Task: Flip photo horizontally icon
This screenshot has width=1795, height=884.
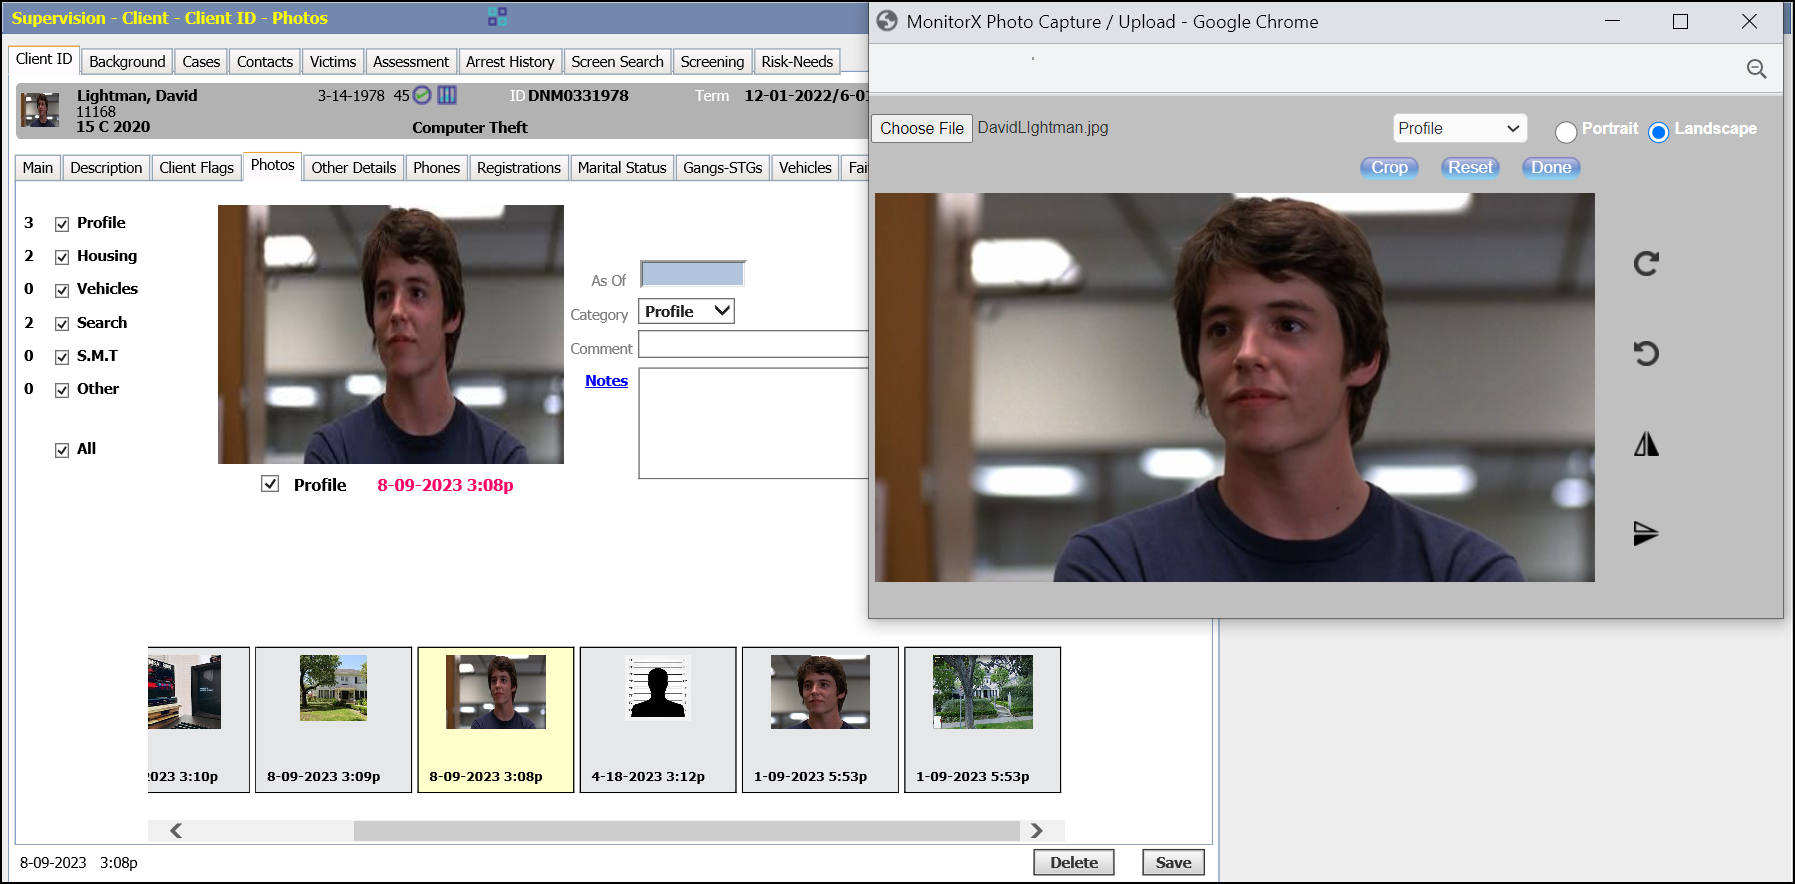Action: tap(1646, 444)
